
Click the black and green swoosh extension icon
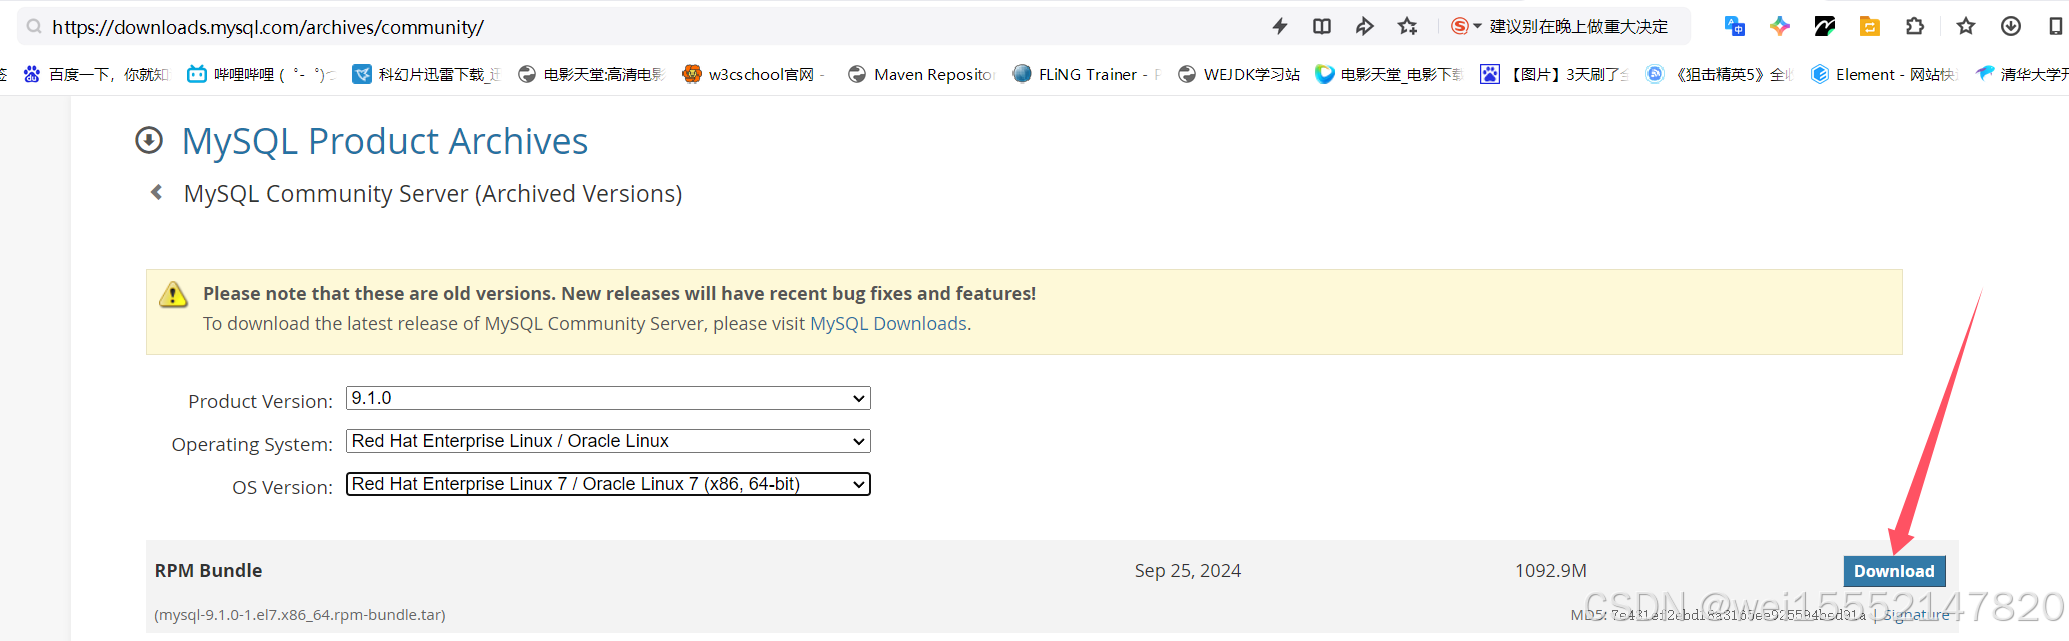click(1825, 27)
